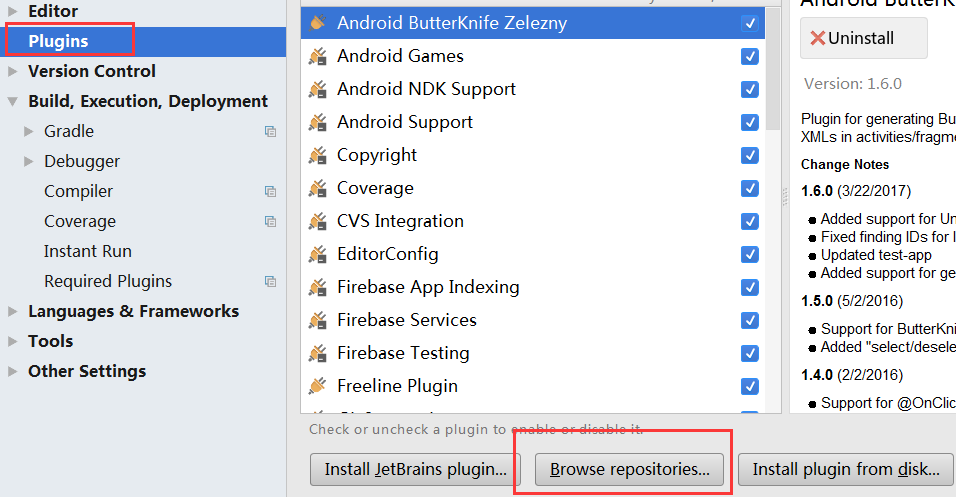This screenshot has height=497, width=956.
Task: Click the Firebase Services plugin icon
Action: point(318,320)
